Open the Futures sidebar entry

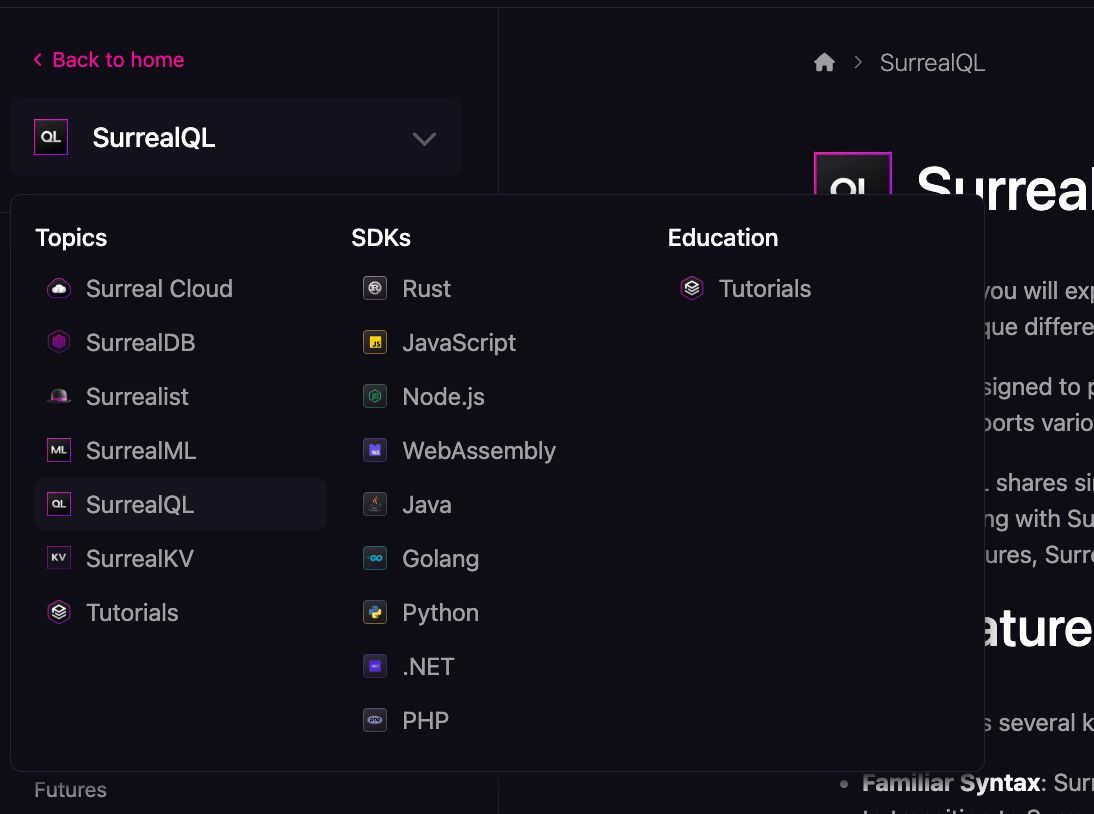click(x=70, y=790)
